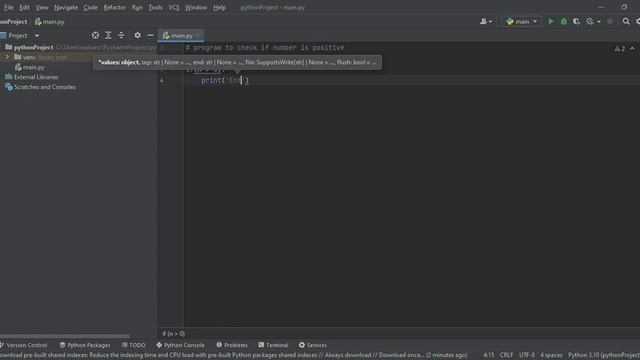The width and height of the screenshot is (640, 360).
Task: Open the Python Console tool window
Action: click(180, 345)
